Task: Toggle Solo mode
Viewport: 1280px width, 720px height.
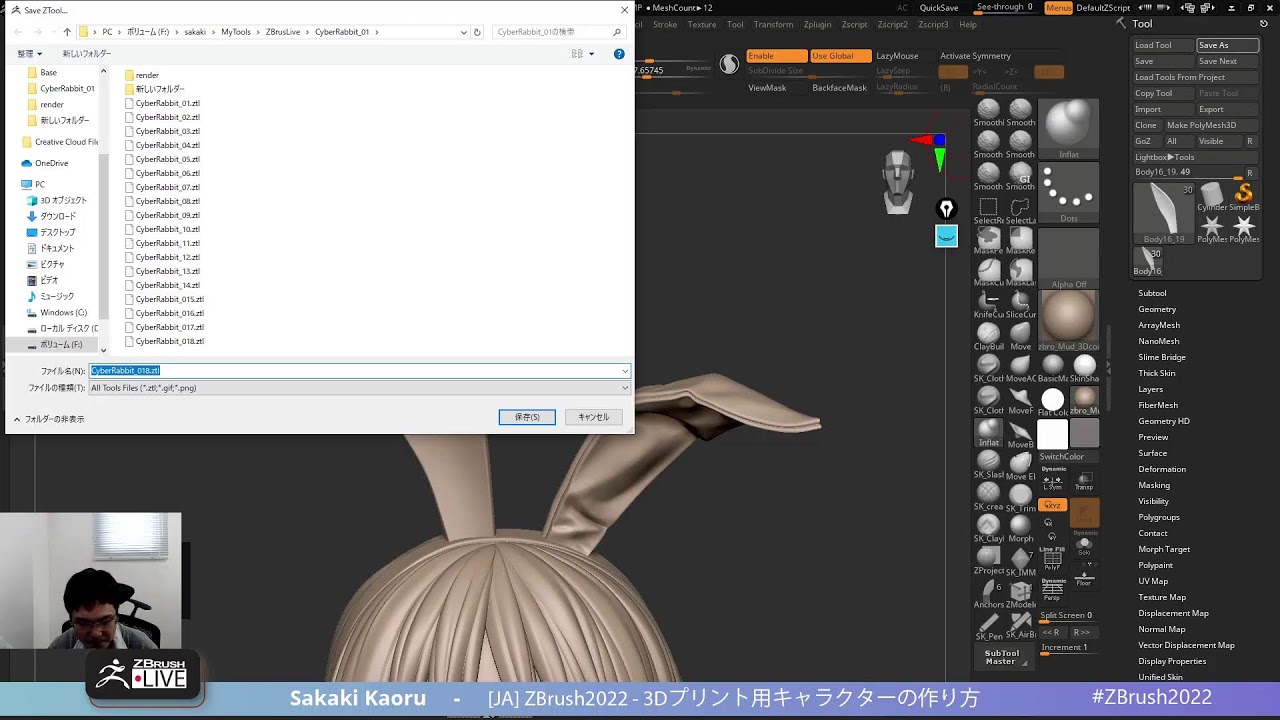Action: (x=1084, y=544)
